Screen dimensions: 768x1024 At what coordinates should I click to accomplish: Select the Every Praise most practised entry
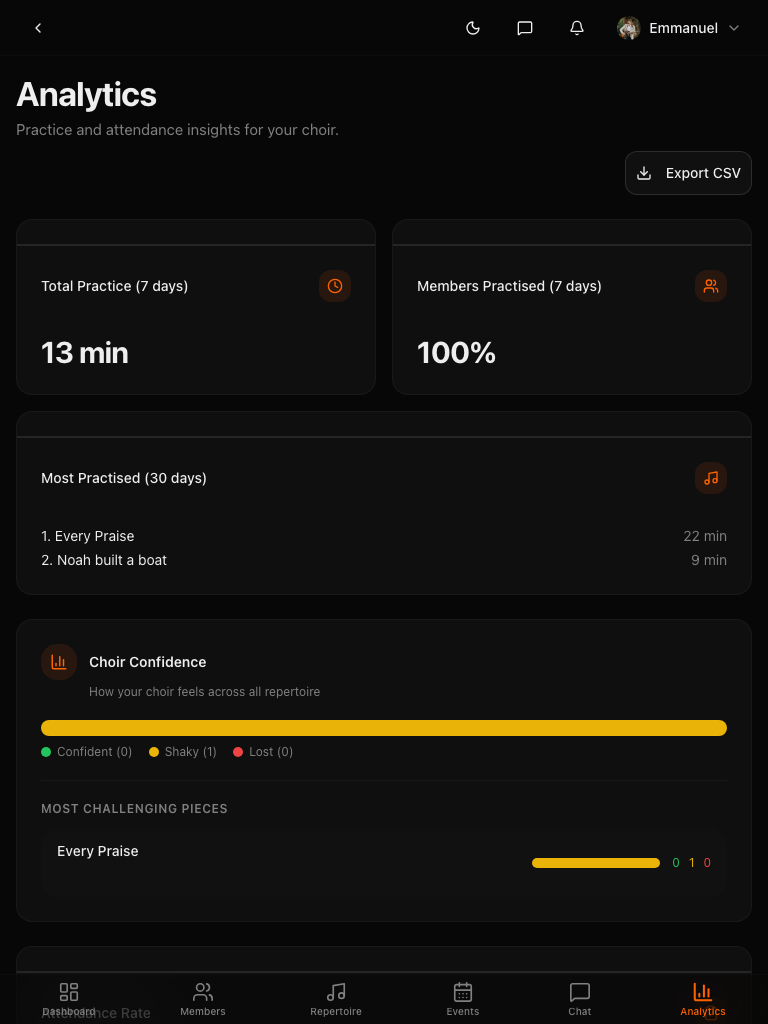[x=88, y=536]
